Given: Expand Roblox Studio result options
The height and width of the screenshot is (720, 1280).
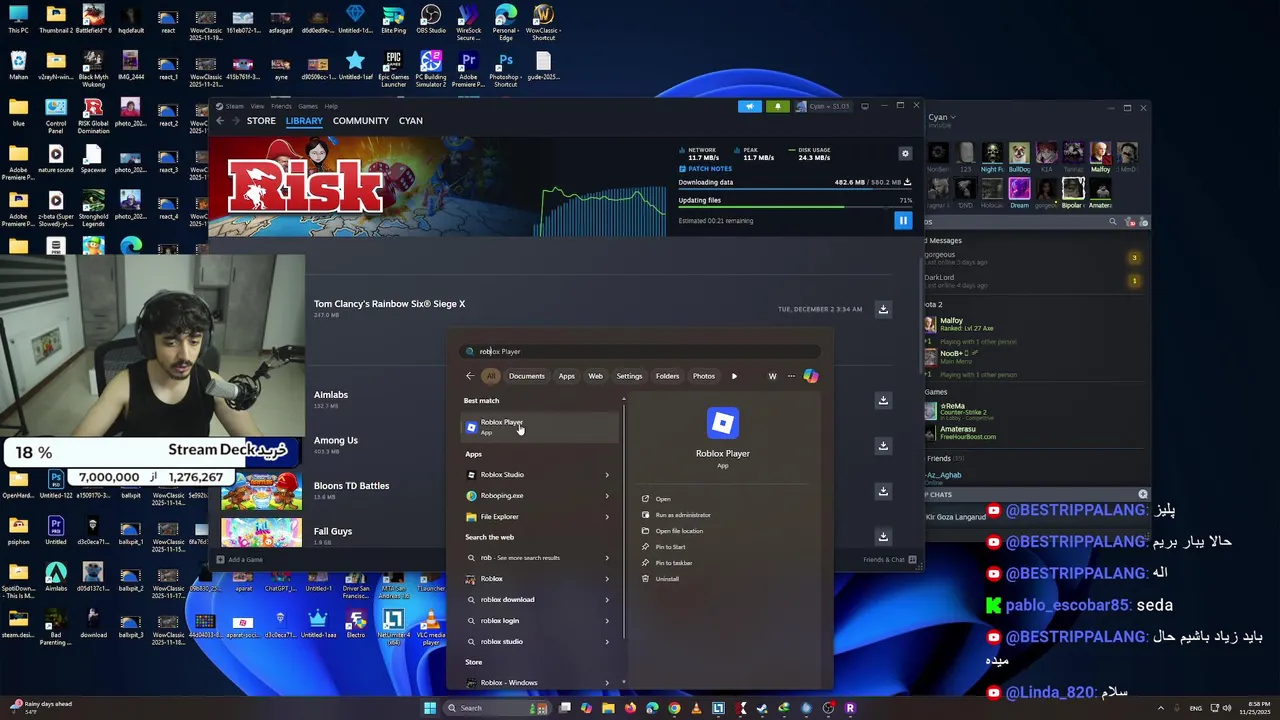Looking at the screenshot, I should [x=607, y=475].
